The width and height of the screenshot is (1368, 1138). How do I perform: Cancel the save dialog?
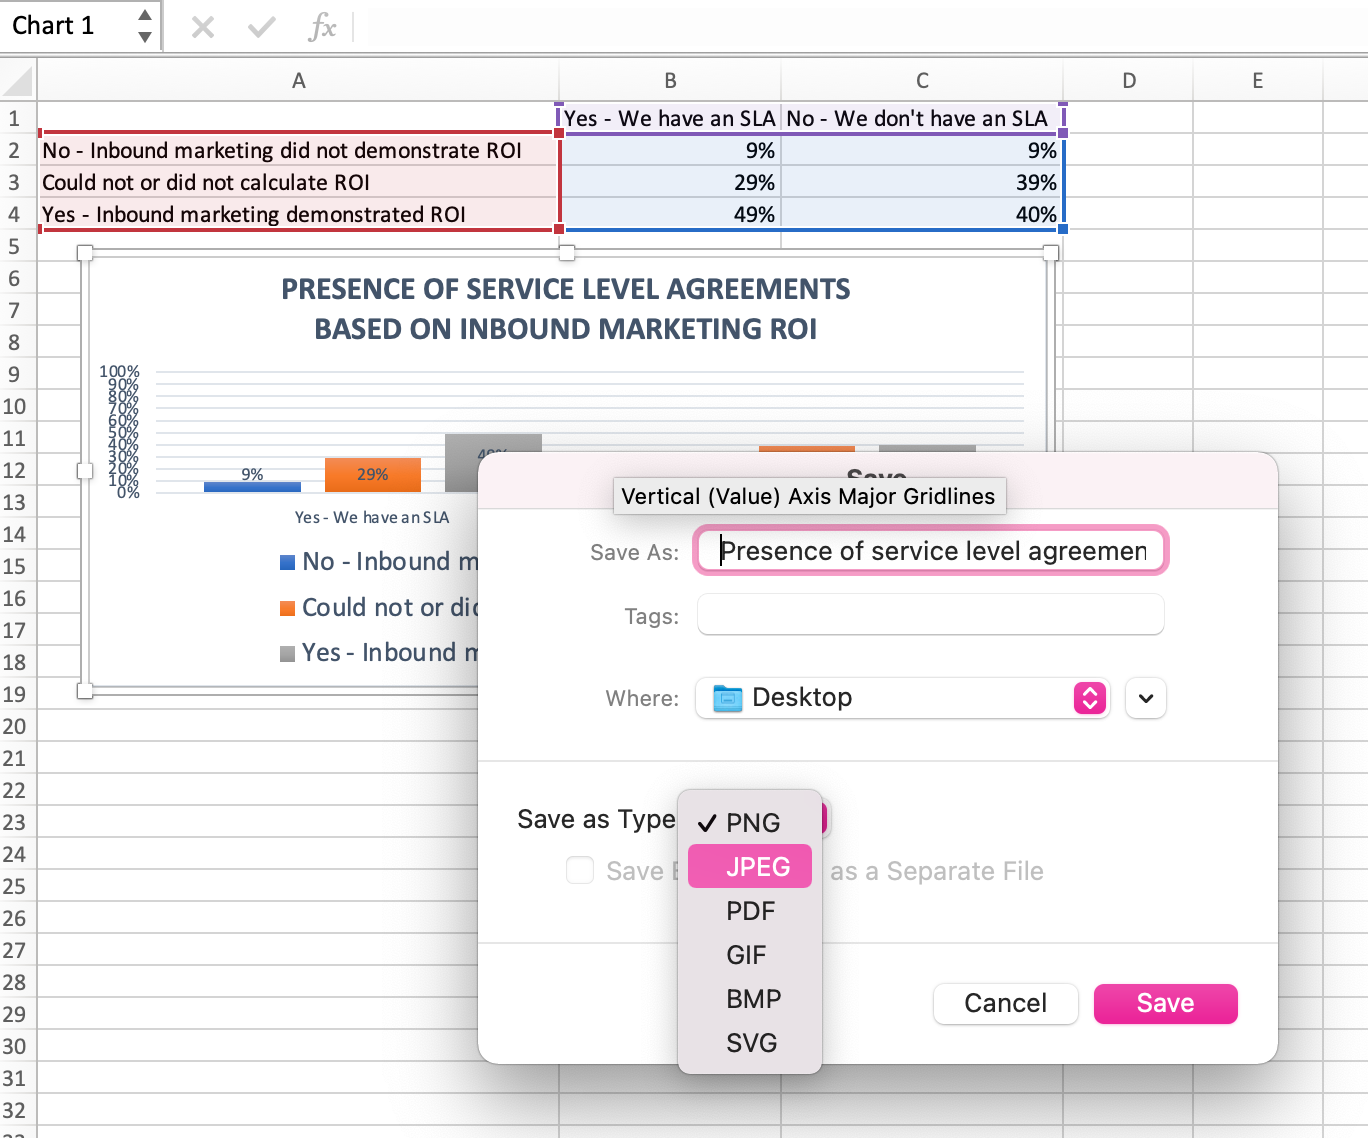[1005, 1003]
